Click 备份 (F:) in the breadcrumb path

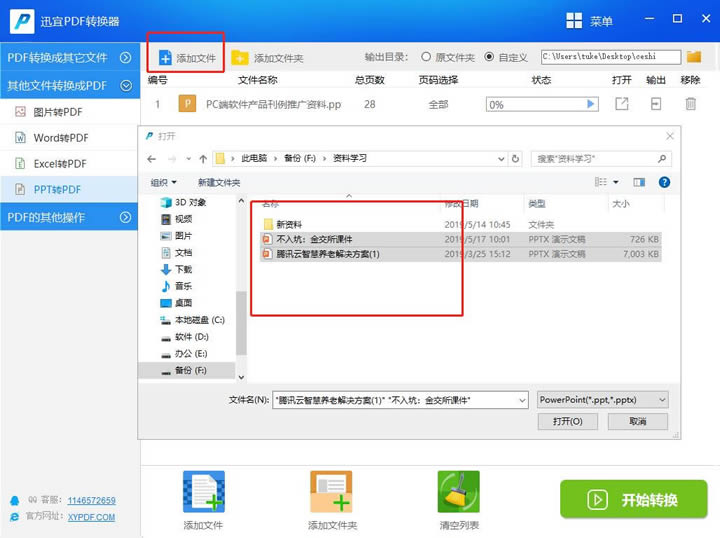[x=300, y=158]
